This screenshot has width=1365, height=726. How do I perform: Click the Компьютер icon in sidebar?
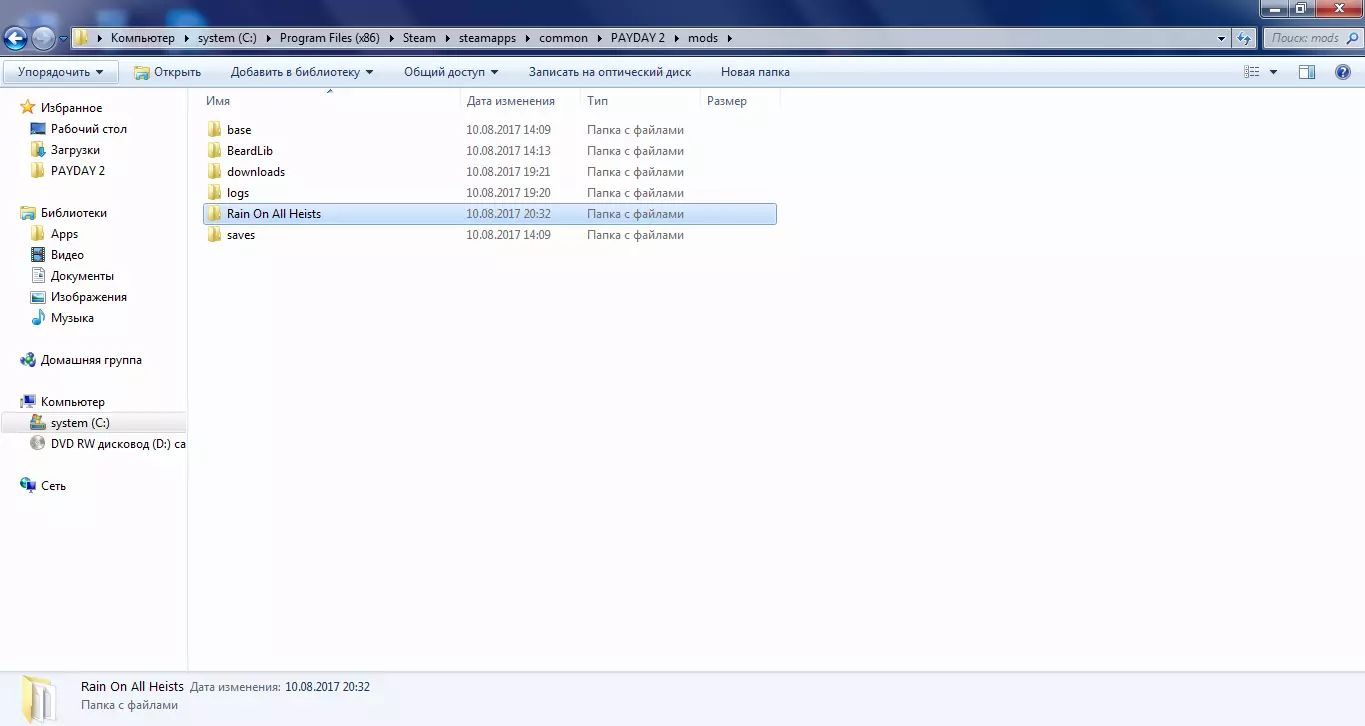[28, 402]
